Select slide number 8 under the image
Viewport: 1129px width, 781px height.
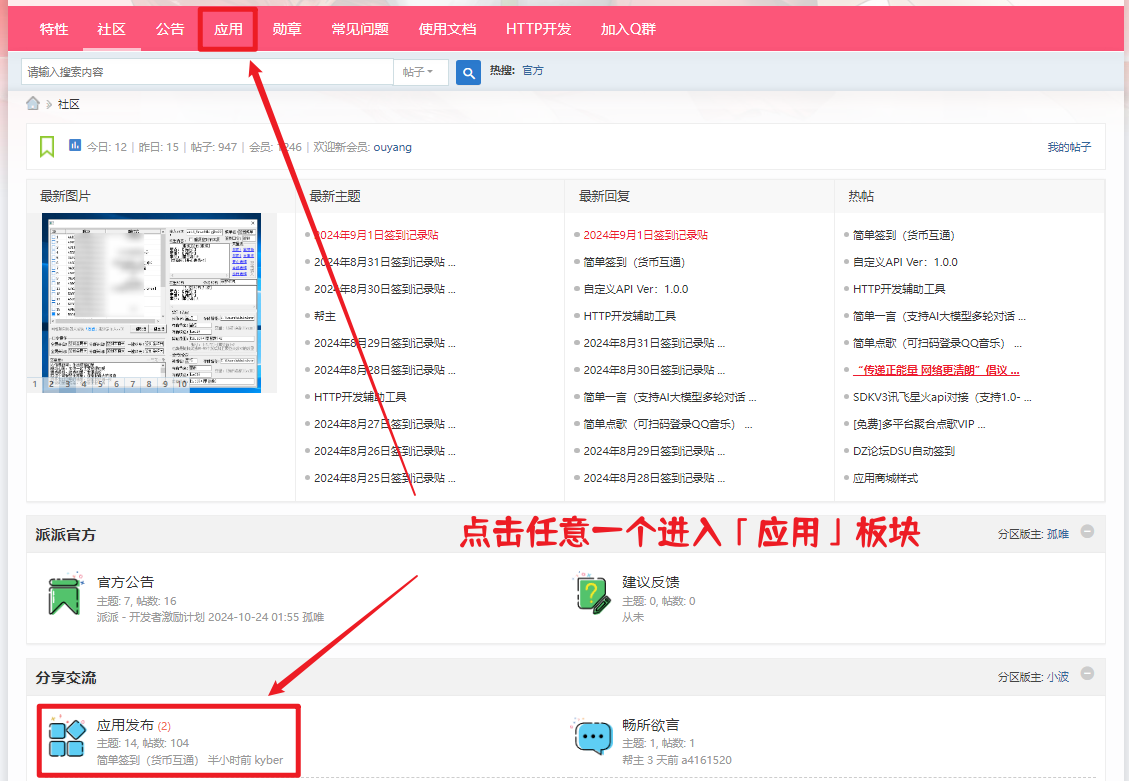pos(149,384)
